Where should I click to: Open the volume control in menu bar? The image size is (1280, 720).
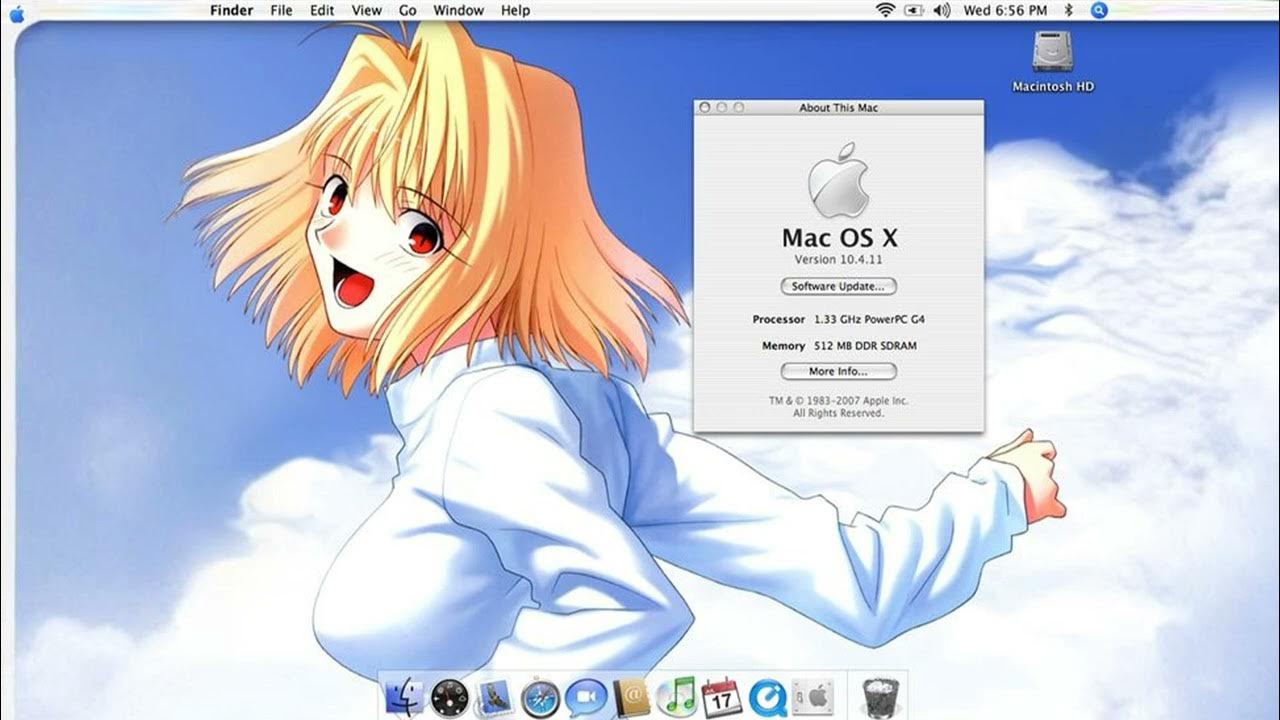tap(941, 10)
